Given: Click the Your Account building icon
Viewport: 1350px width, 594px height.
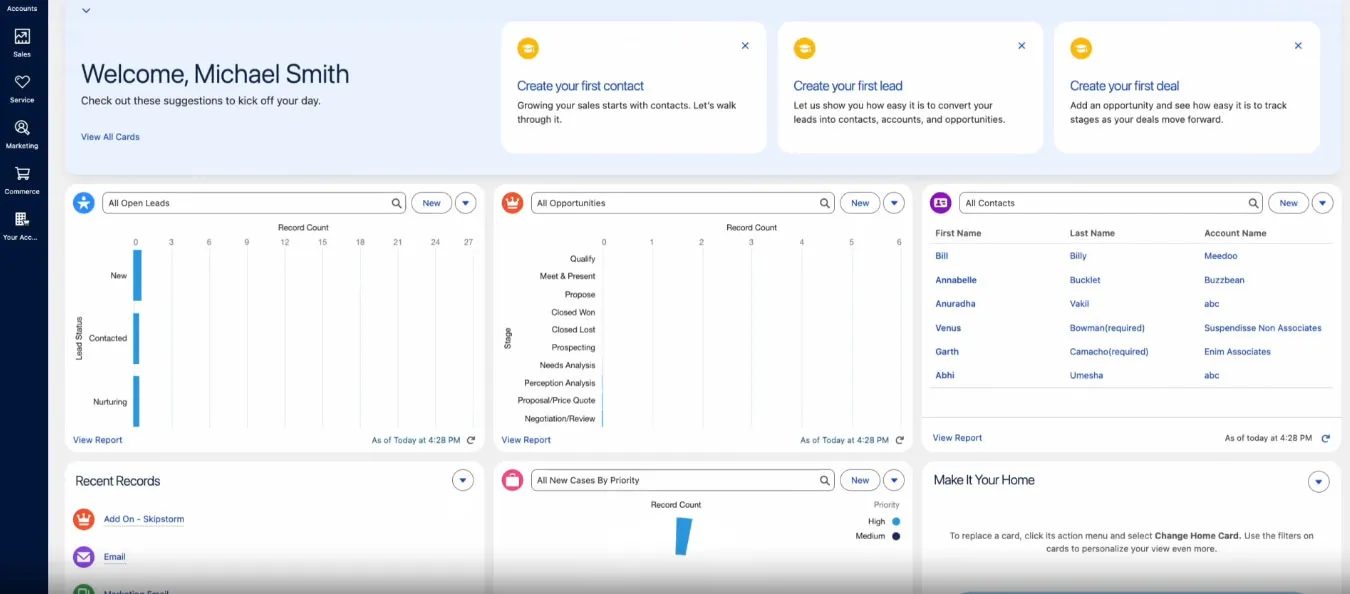Looking at the screenshot, I should pos(22,220).
